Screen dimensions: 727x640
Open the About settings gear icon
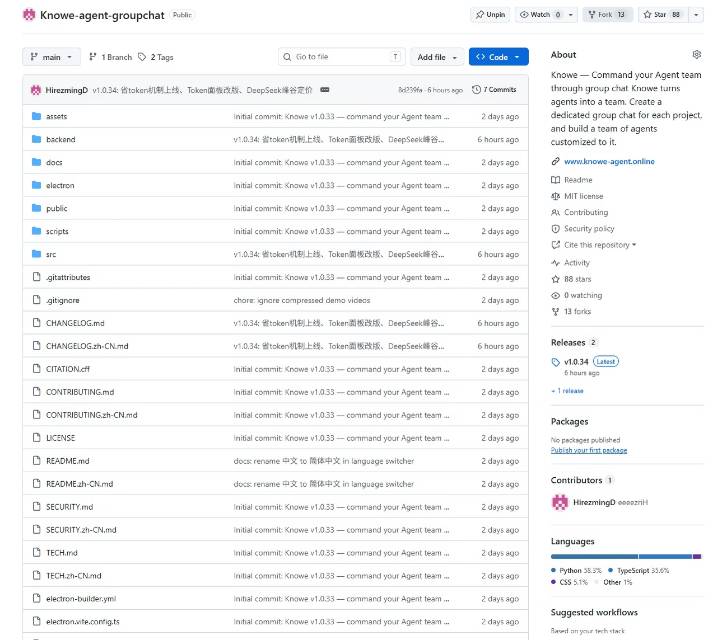tap(696, 55)
